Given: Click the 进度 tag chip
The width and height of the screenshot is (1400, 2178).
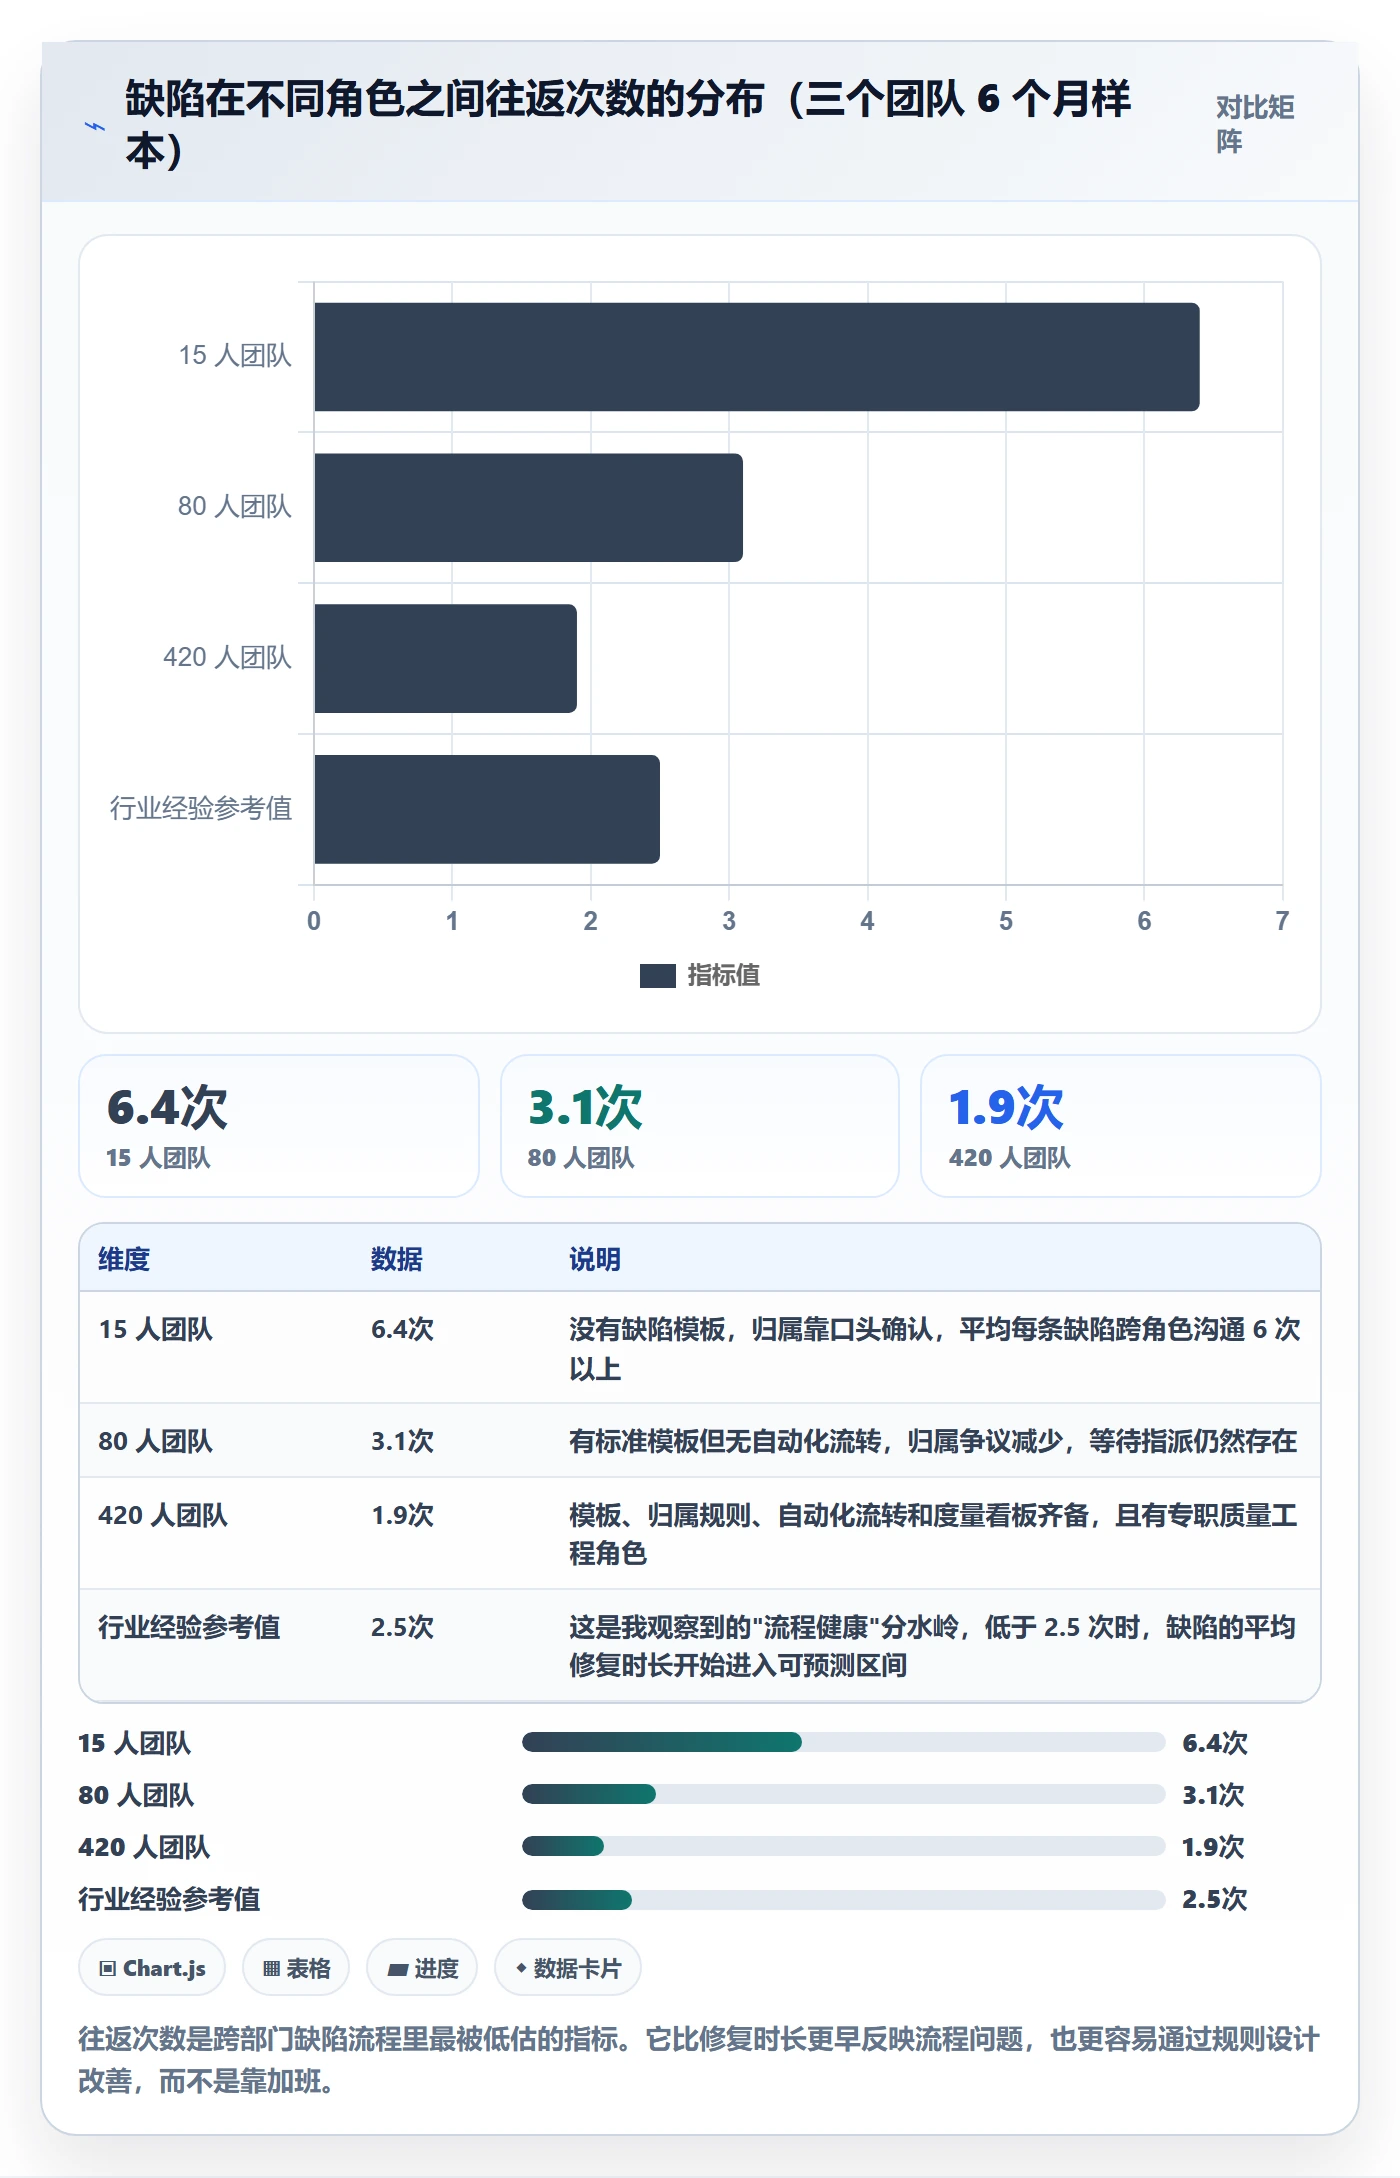Looking at the screenshot, I should (422, 1968).
